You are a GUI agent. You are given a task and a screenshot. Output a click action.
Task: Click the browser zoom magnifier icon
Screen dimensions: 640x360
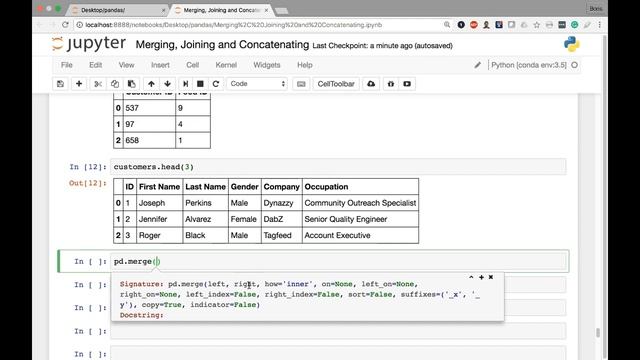click(447, 24)
